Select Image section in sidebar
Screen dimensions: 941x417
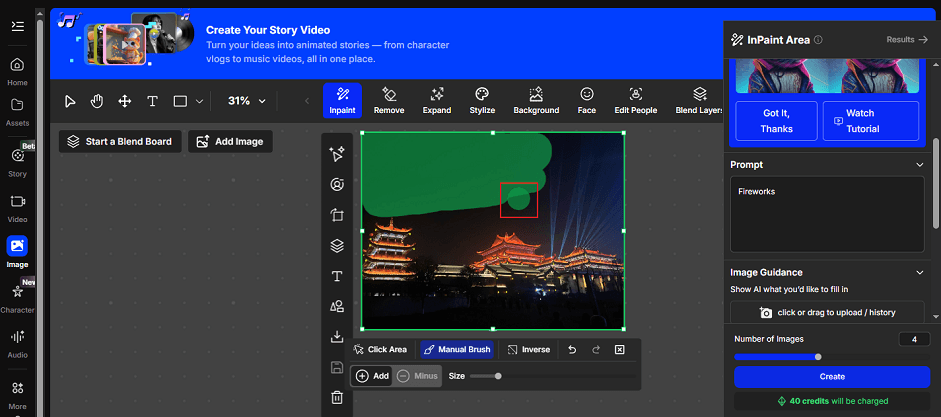[17, 253]
